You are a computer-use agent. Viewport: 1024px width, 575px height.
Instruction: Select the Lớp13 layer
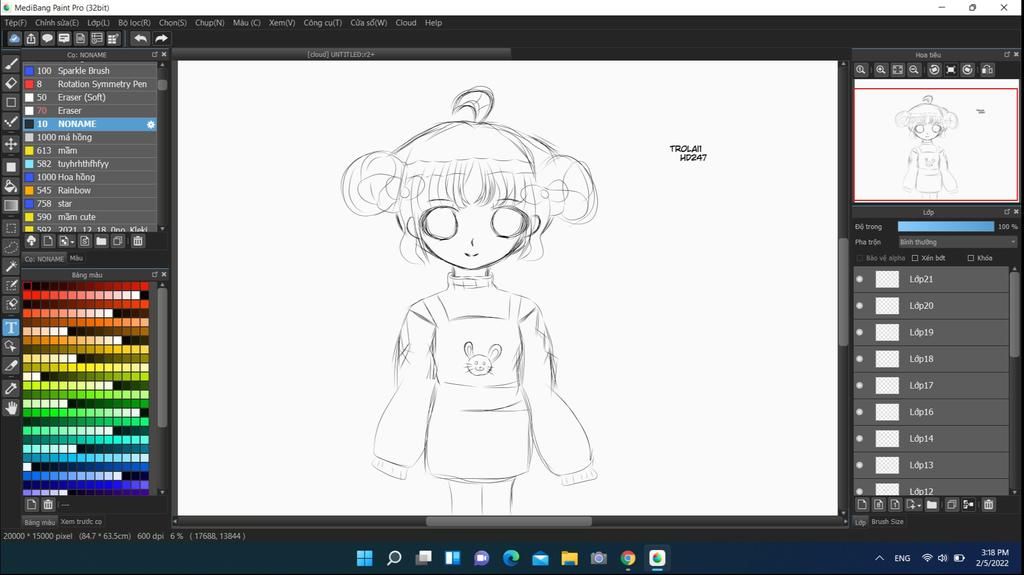pyautogui.click(x=931, y=465)
